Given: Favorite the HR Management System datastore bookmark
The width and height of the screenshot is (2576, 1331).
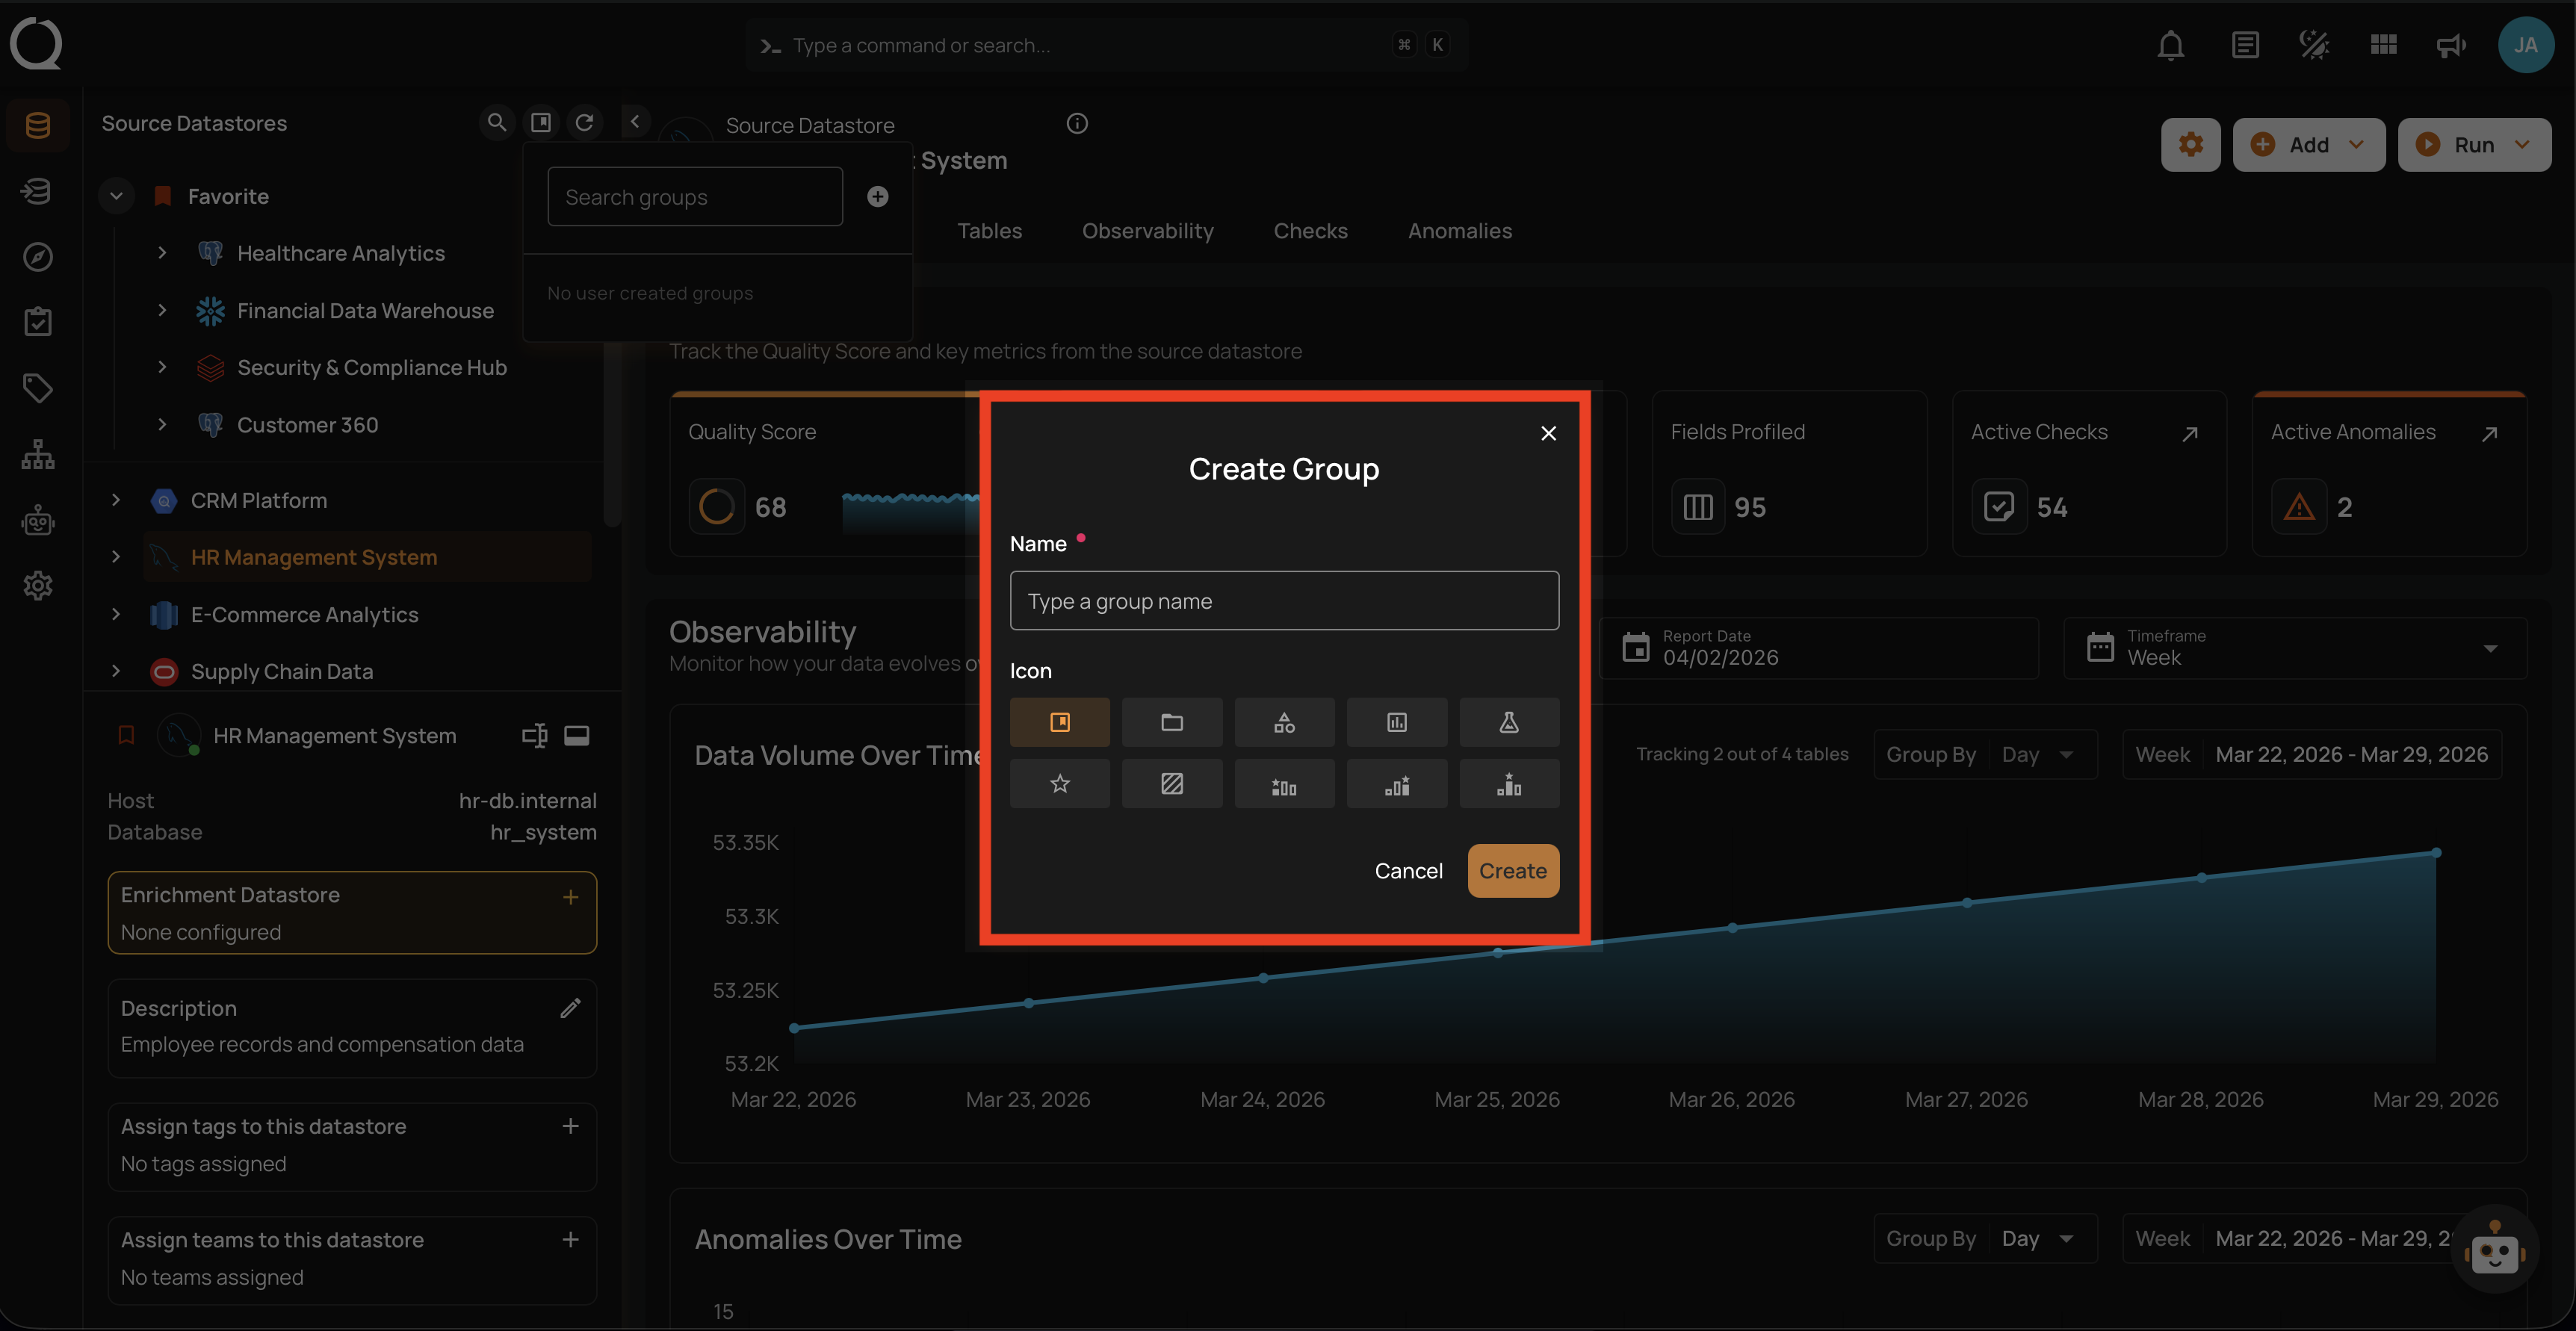Looking at the screenshot, I should (126, 735).
